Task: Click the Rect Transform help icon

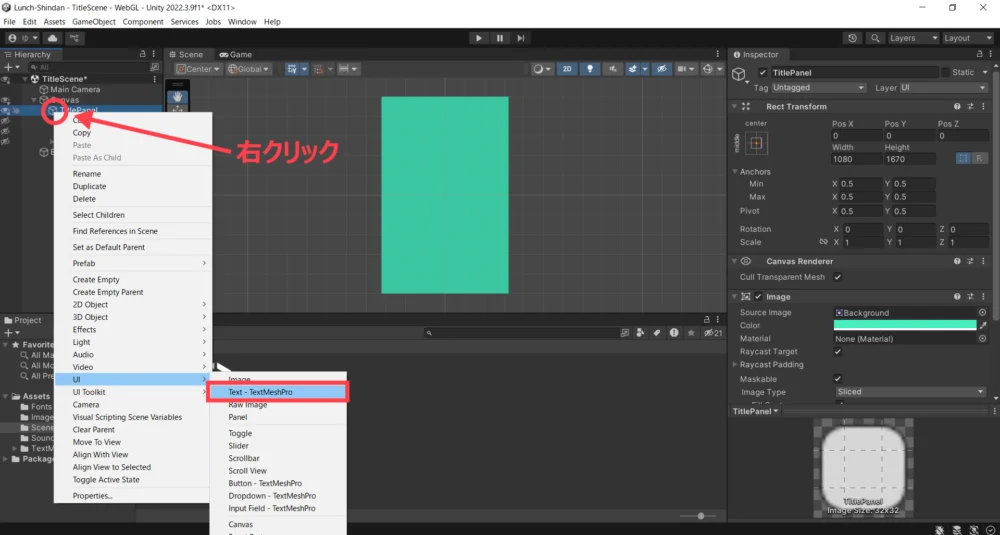Action: click(x=957, y=106)
